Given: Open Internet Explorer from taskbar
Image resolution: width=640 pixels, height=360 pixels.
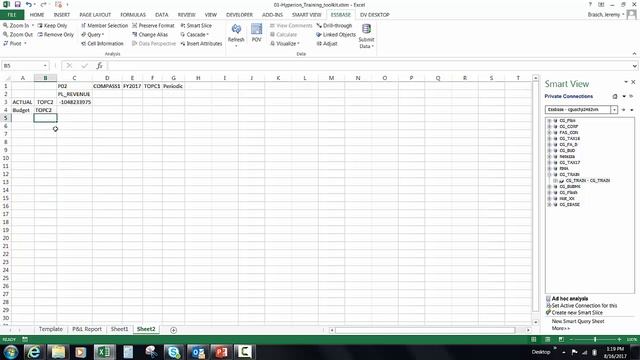Looking at the screenshot, I should pyautogui.click(x=34, y=352).
